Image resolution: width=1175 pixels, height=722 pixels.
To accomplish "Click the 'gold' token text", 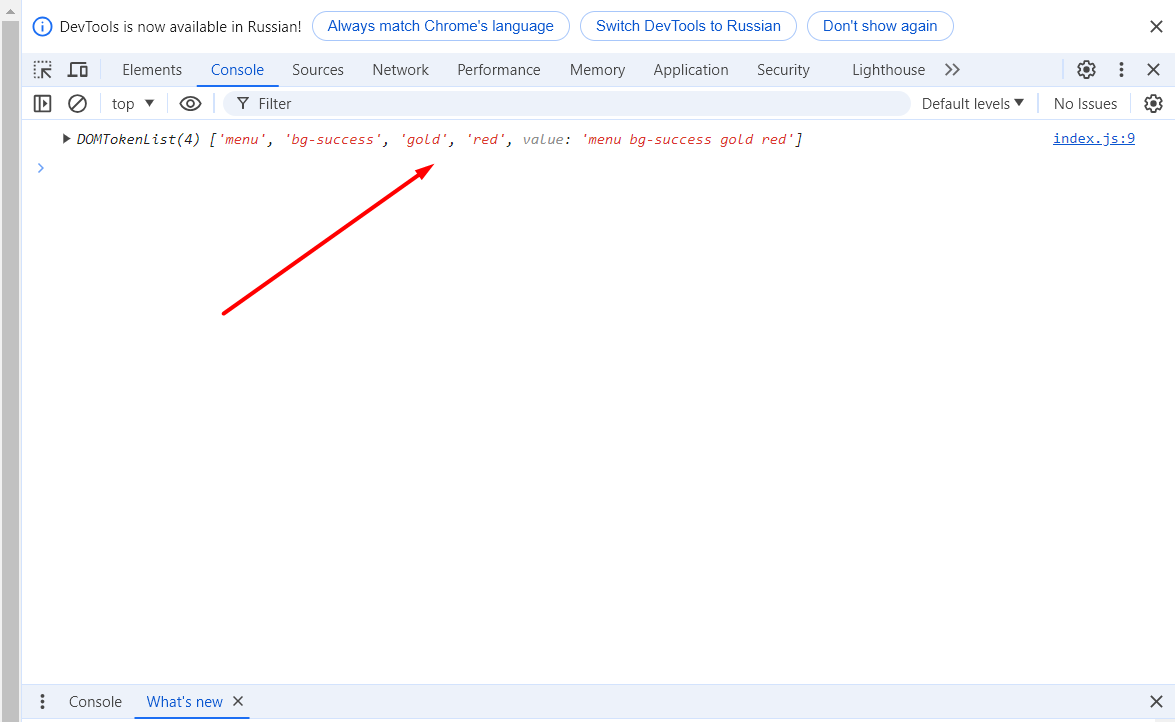I will point(423,139).
